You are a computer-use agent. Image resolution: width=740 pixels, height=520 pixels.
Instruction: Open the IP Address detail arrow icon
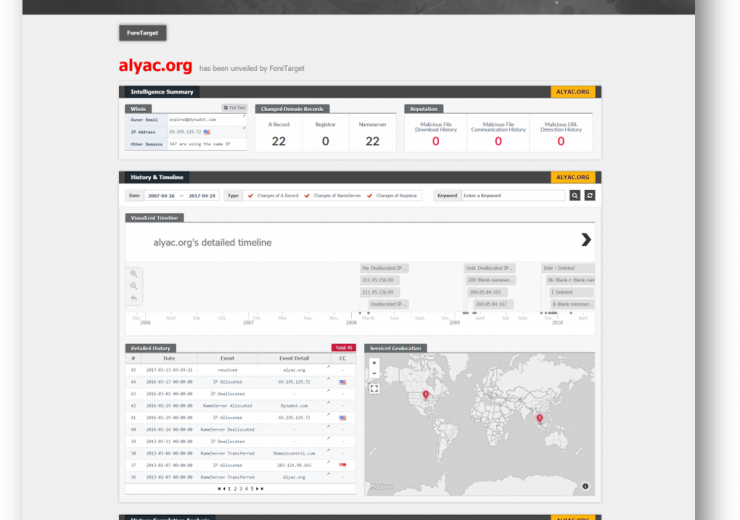[244, 128]
